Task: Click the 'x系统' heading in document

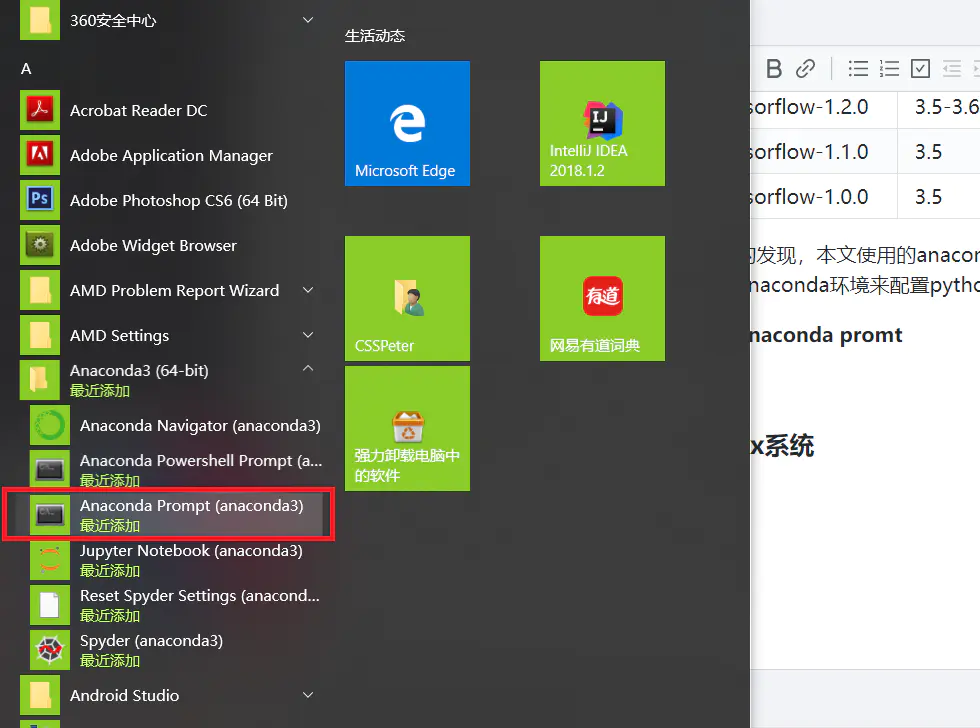Action: [x=782, y=446]
